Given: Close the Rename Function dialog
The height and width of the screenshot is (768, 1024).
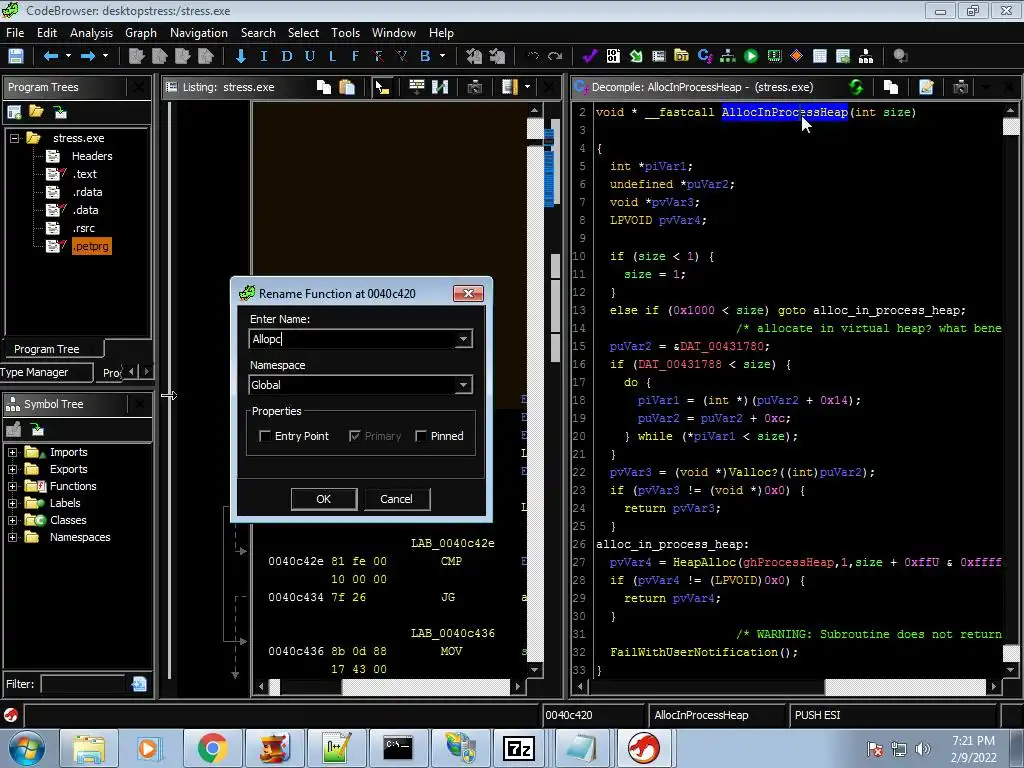Looking at the screenshot, I should (x=468, y=294).
